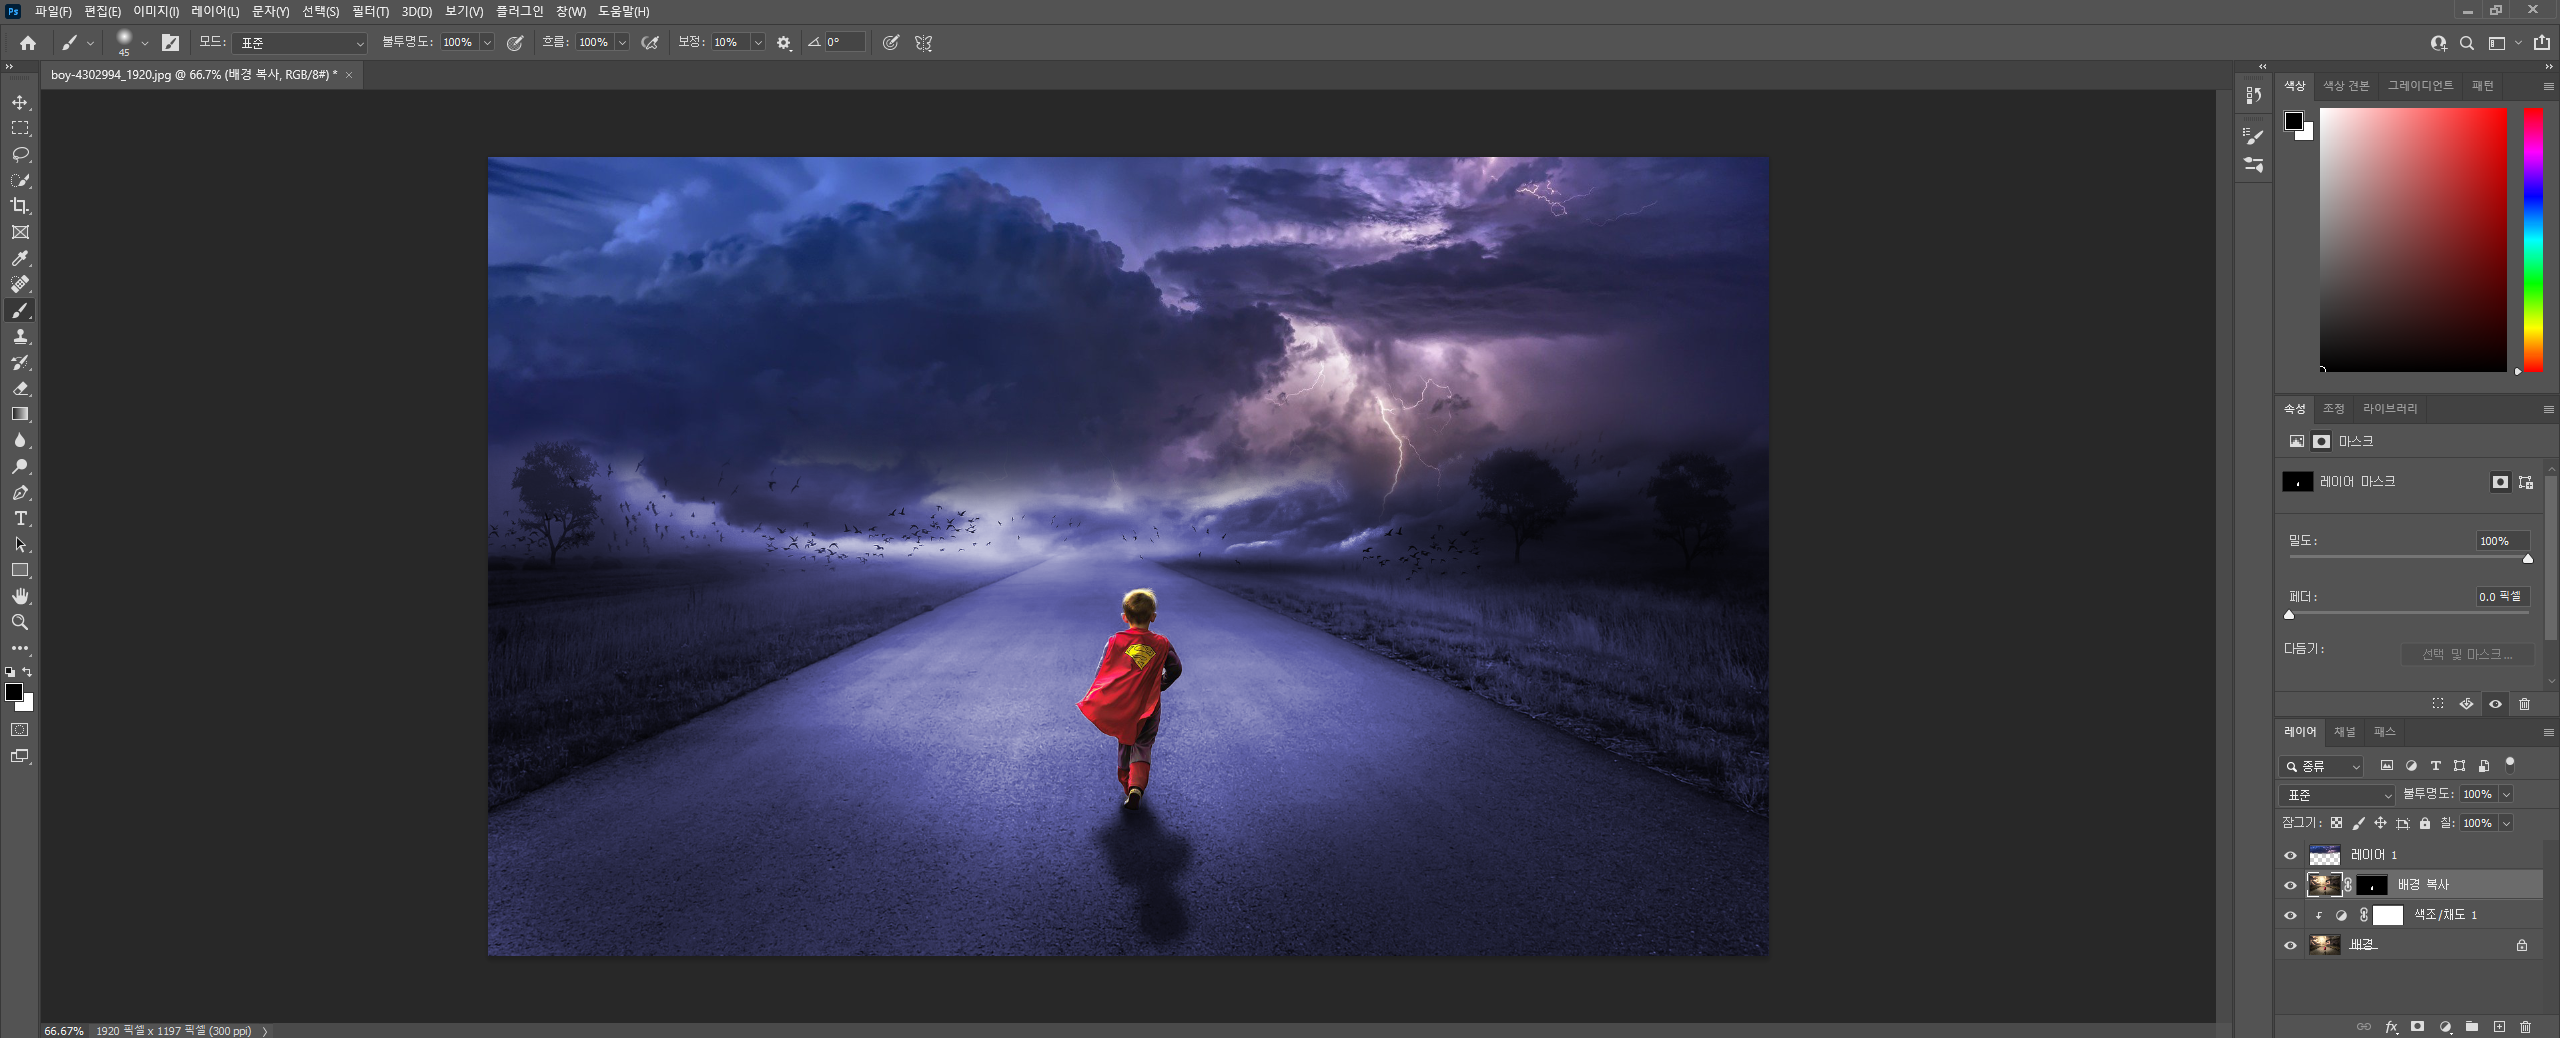The width and height of the screenshot is (2560, 1038).
Task: Open brush opacity 100% dropdown arrow
Action: tap(487, 43)
